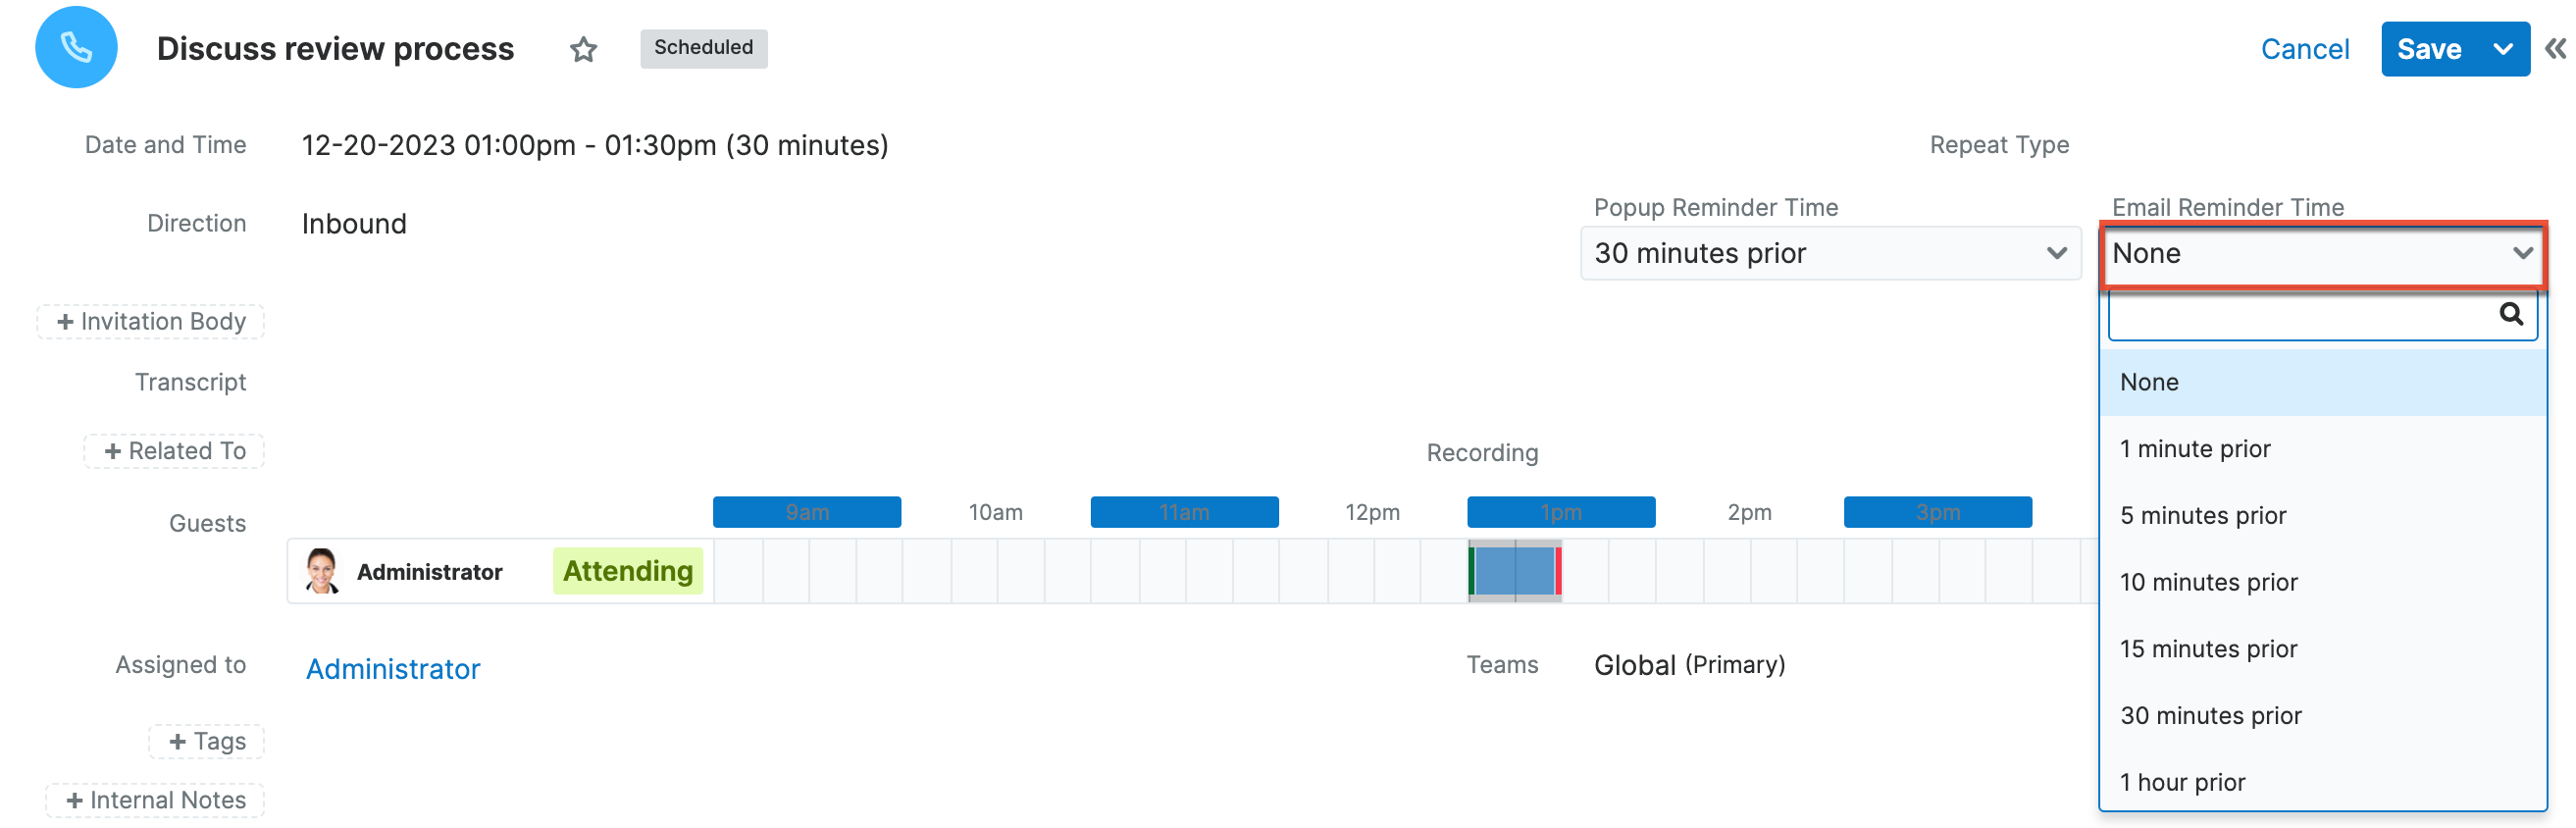The width and height of the screenshot is (2576, 828).
Task: Click the scheduled call block in timeline
Action: click(1514, 571)
